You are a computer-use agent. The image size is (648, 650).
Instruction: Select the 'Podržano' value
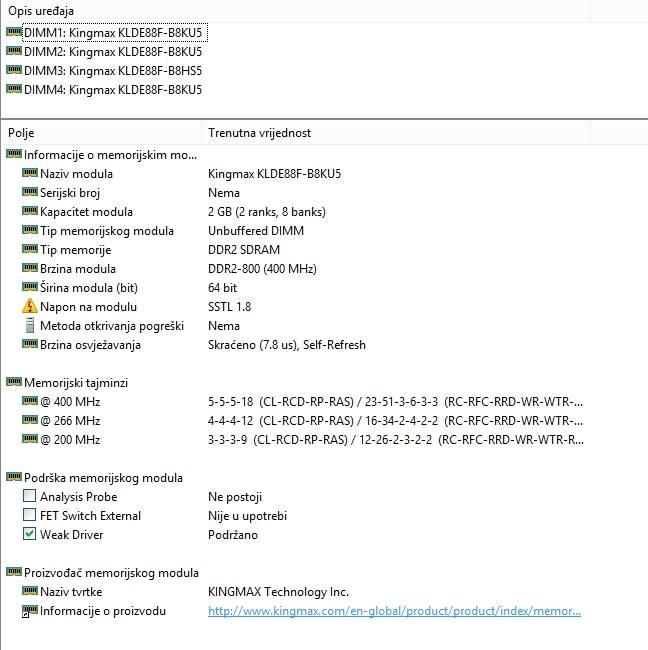point(233,535)
